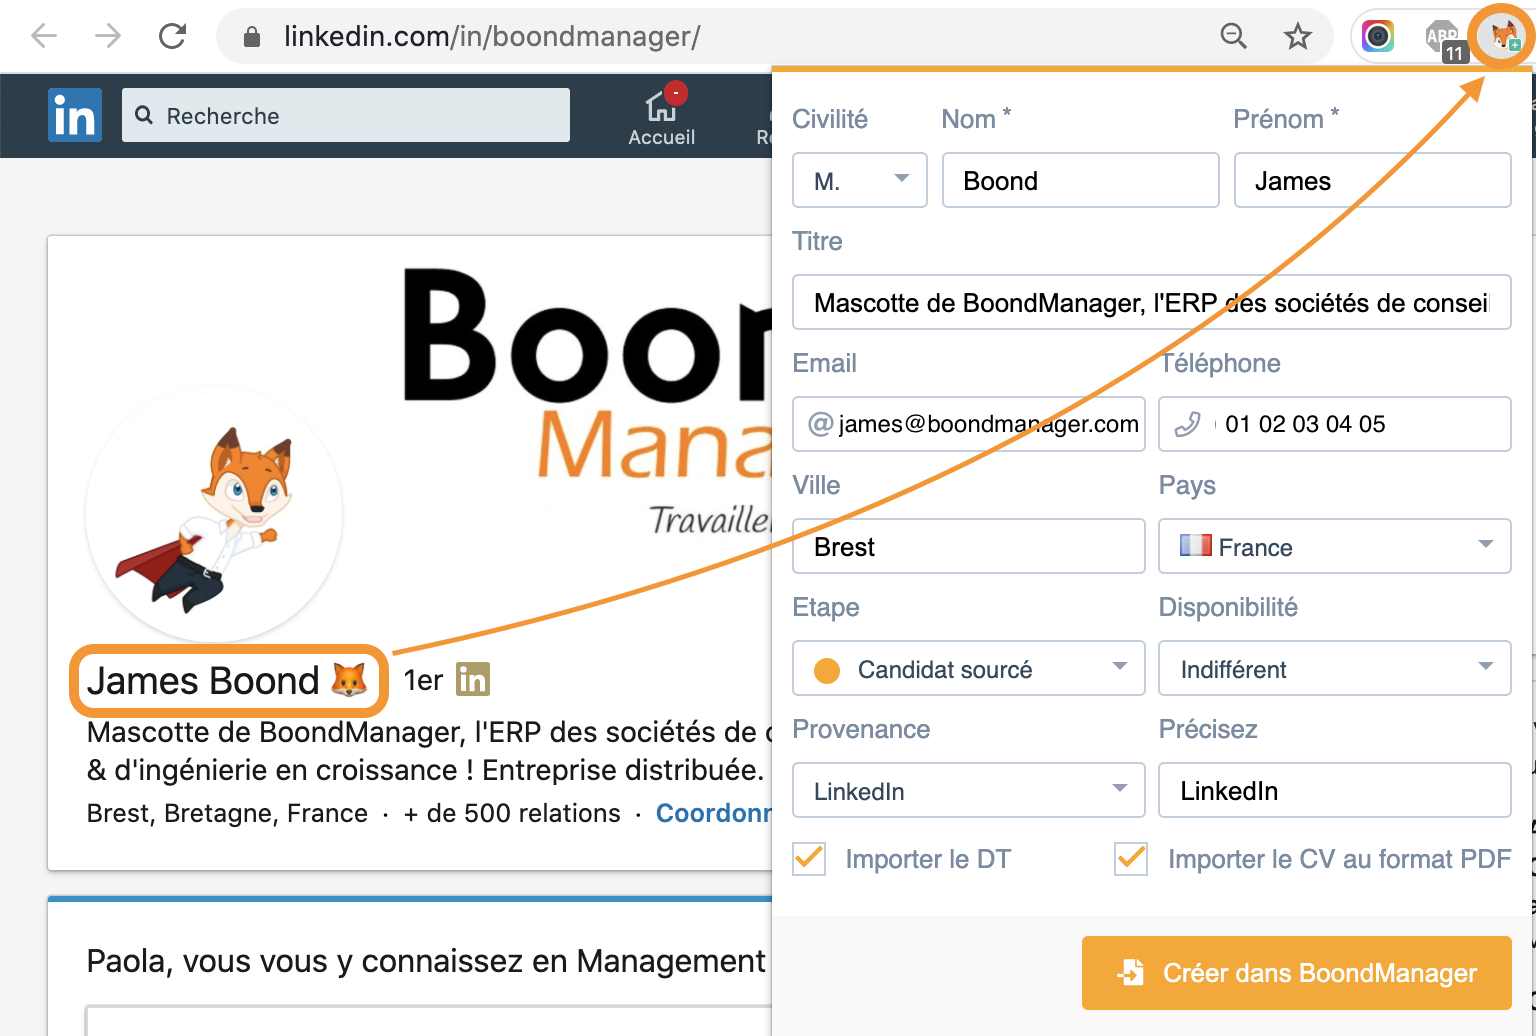Image resolution: width=1536 pixels, height=1036 pixels.
Task: Click the Téléphone field 01 02 03 04 05
Action: coord(1335,424)
